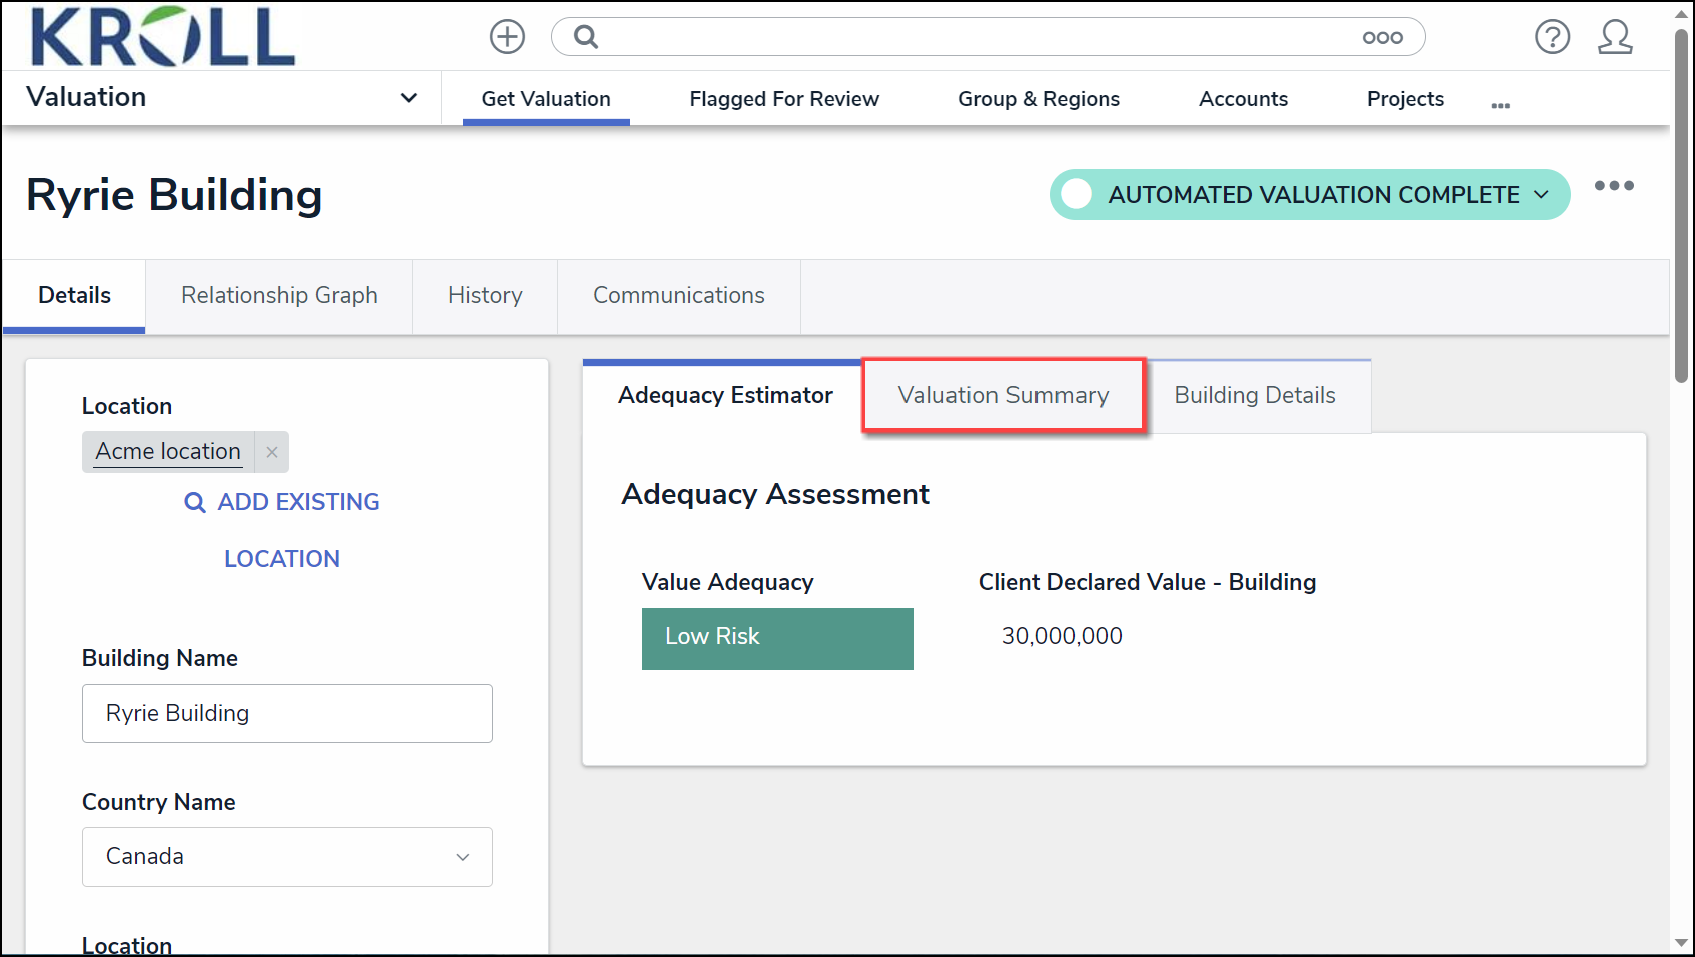Open more navigation items ellipsis

point(1500,105)
